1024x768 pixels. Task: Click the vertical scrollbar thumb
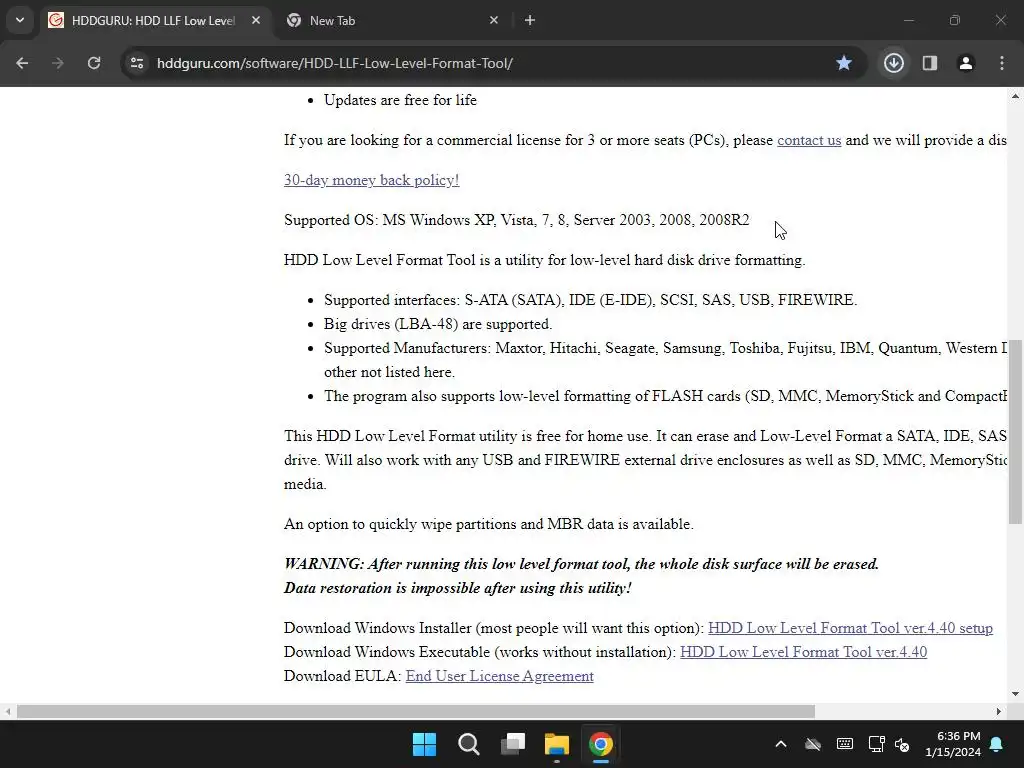(1015, 431)
